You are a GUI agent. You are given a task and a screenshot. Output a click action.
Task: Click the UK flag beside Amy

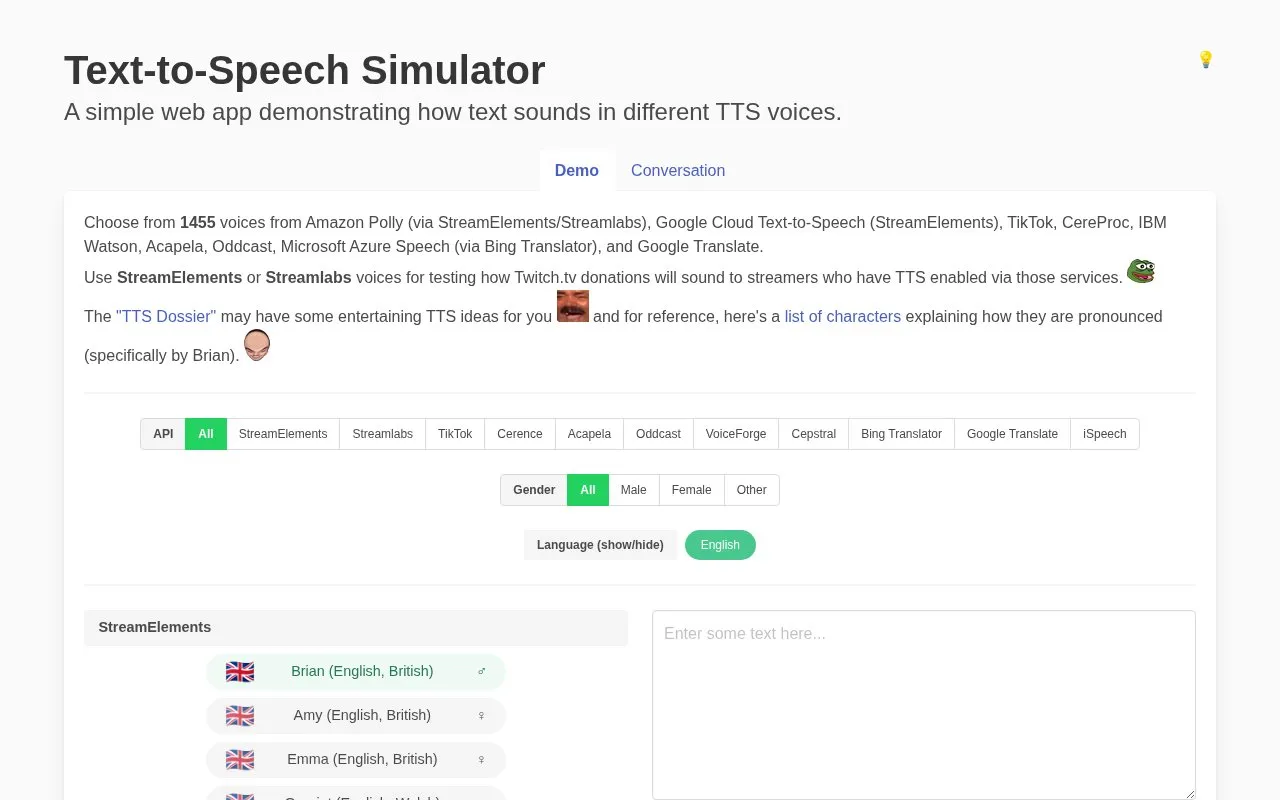pyautogui.click(x=240, y=716)
